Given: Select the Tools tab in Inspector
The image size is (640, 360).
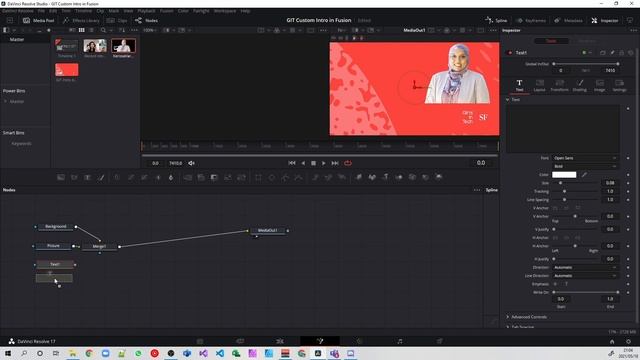Looking at the screenshot, I should click(551, 41).
